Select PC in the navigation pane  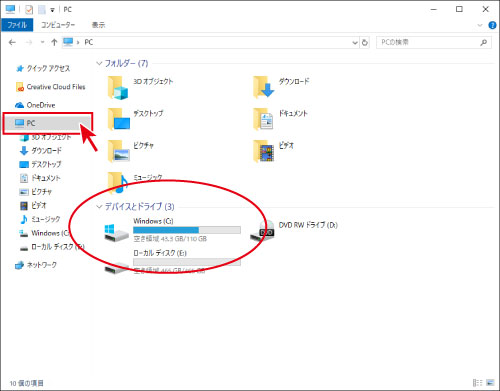click(48, 123)
